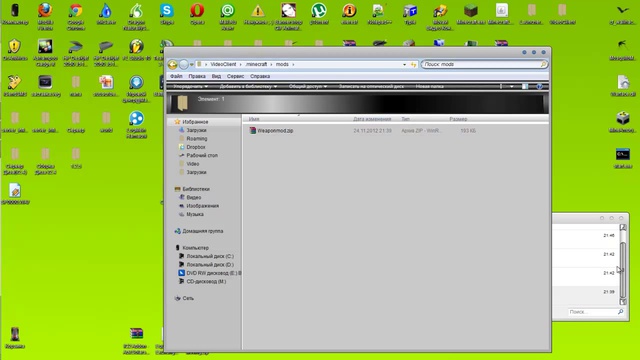
Task: Expand the Общий доступ dropdown
Action: click(308, 87)
